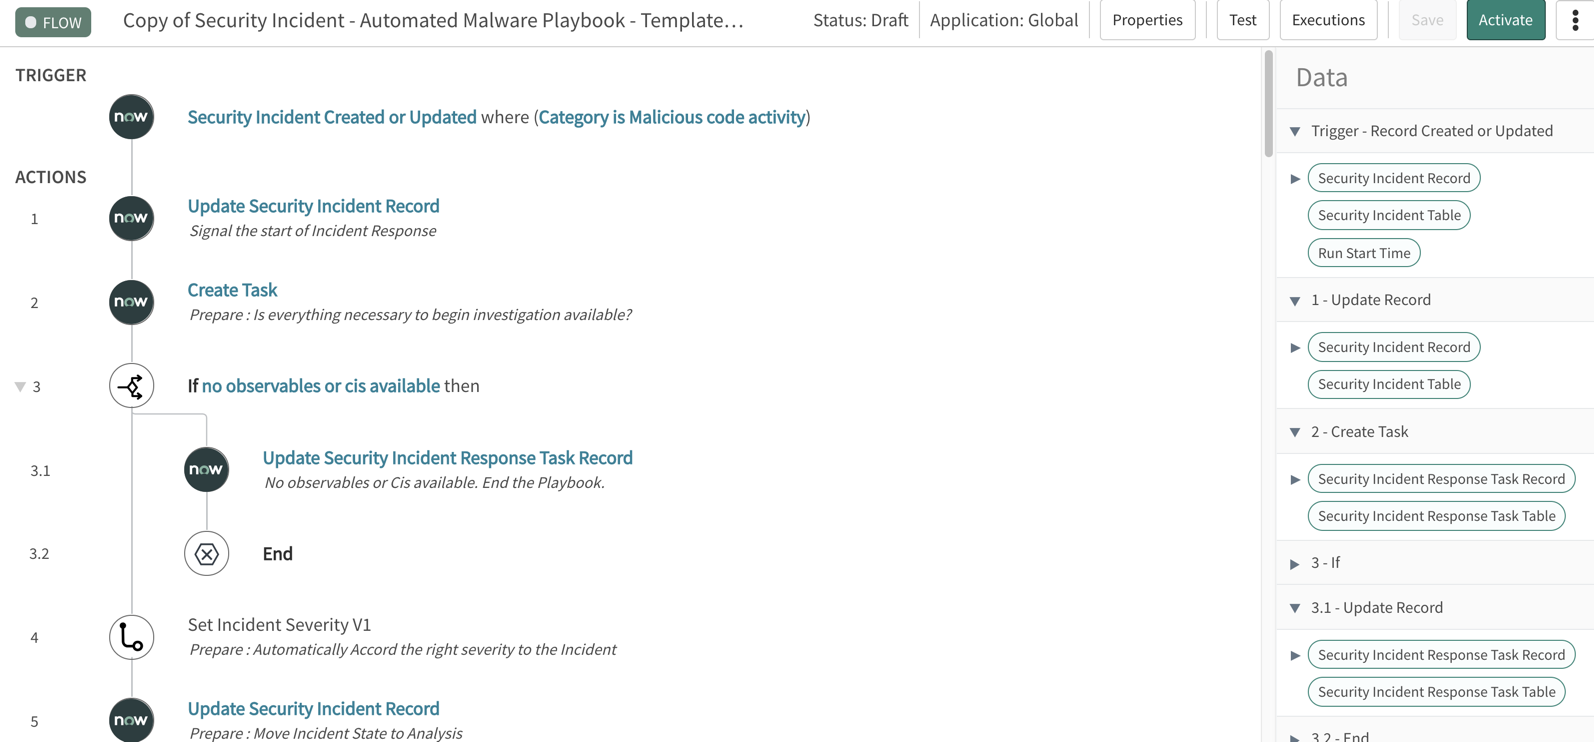This screenshot has height=742, width=1594.
Task: Collapse the 1 - Update Record section
Action: [x=1295, y=300]
